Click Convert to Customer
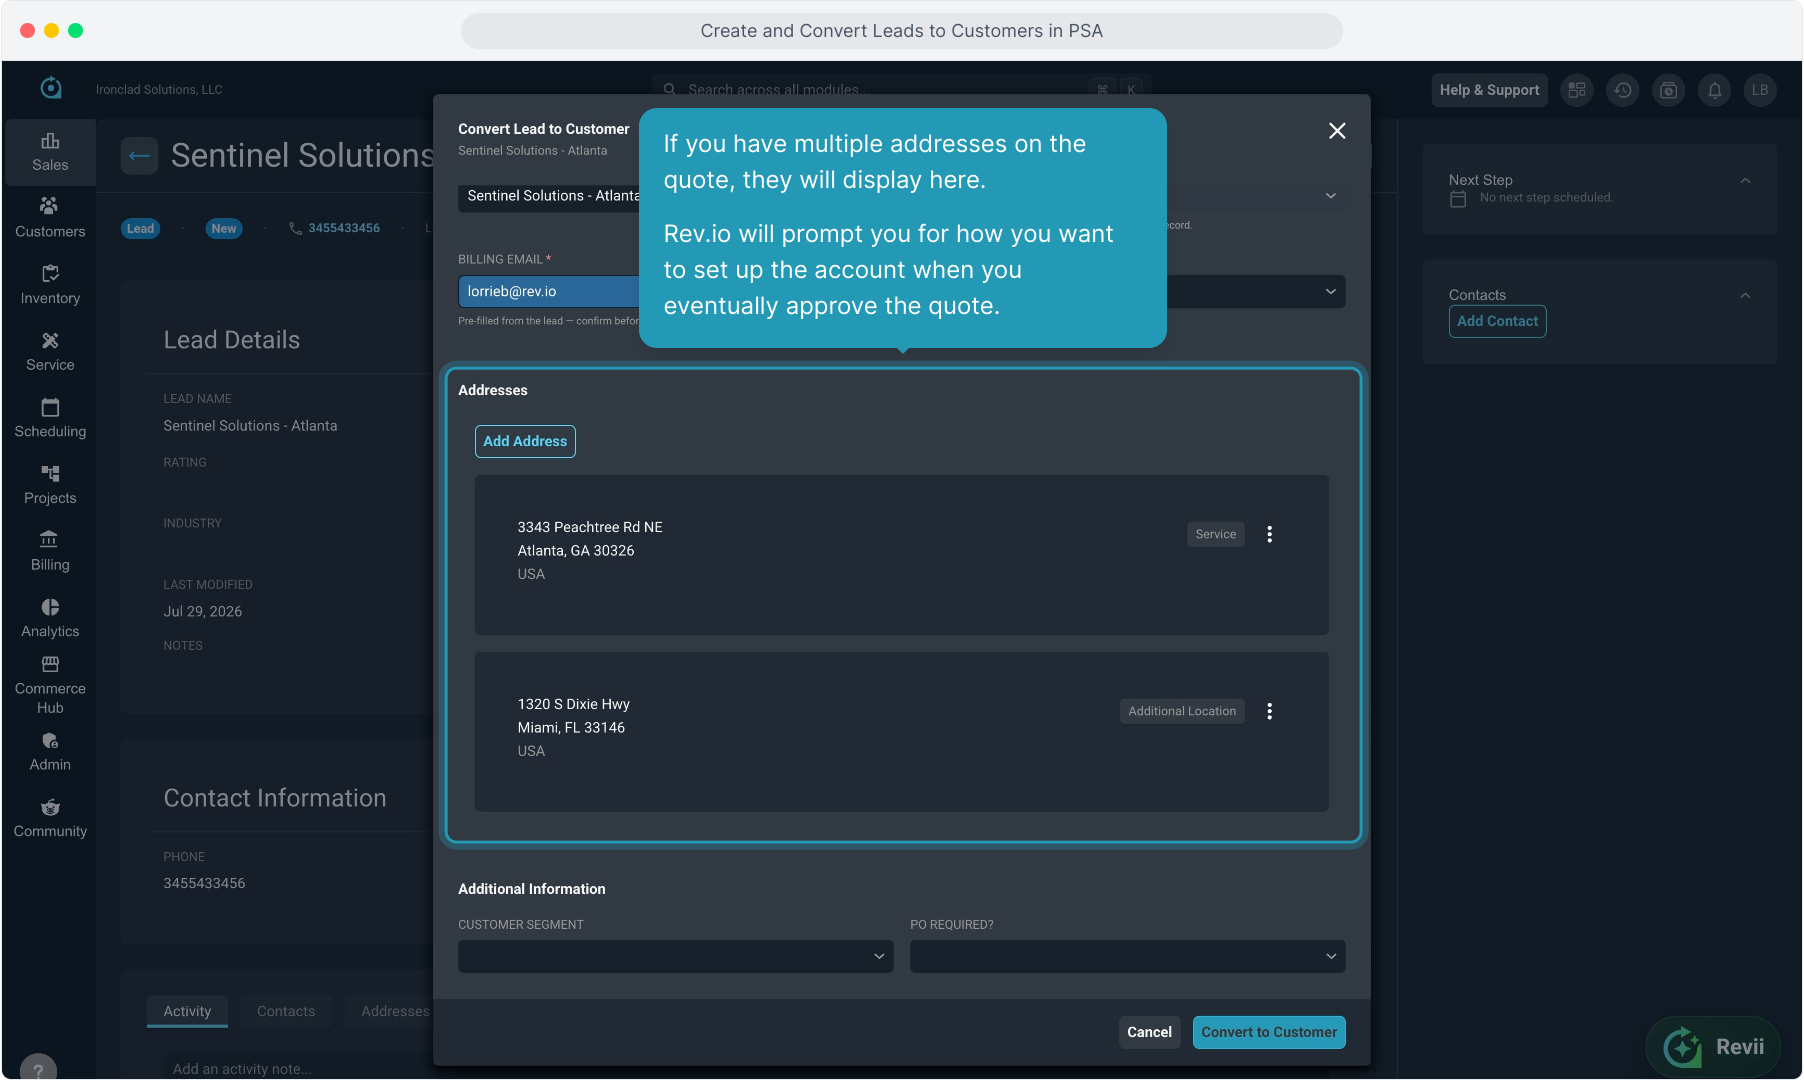This screenshot has width=1804, height=1080. click(x=1269, y=1032)
